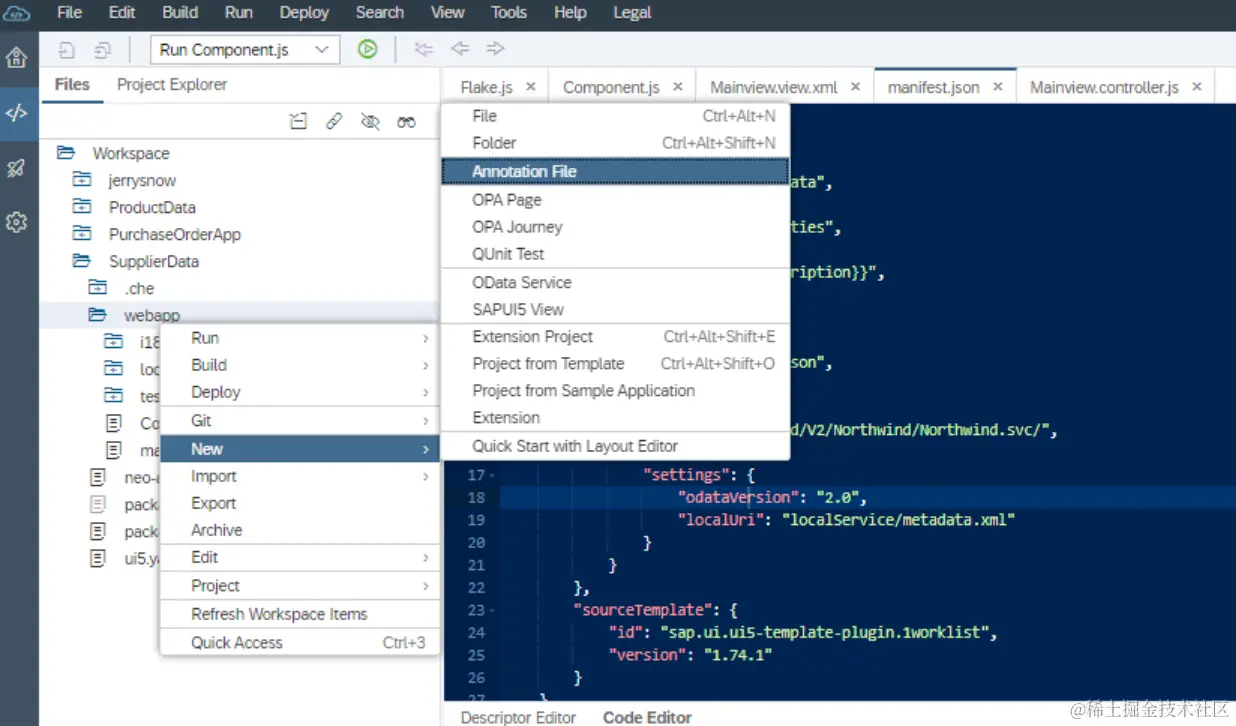This screenshot has height=726, width=1236.
Task: Click the green Run button in toolbar
Action: click(368, 49)
